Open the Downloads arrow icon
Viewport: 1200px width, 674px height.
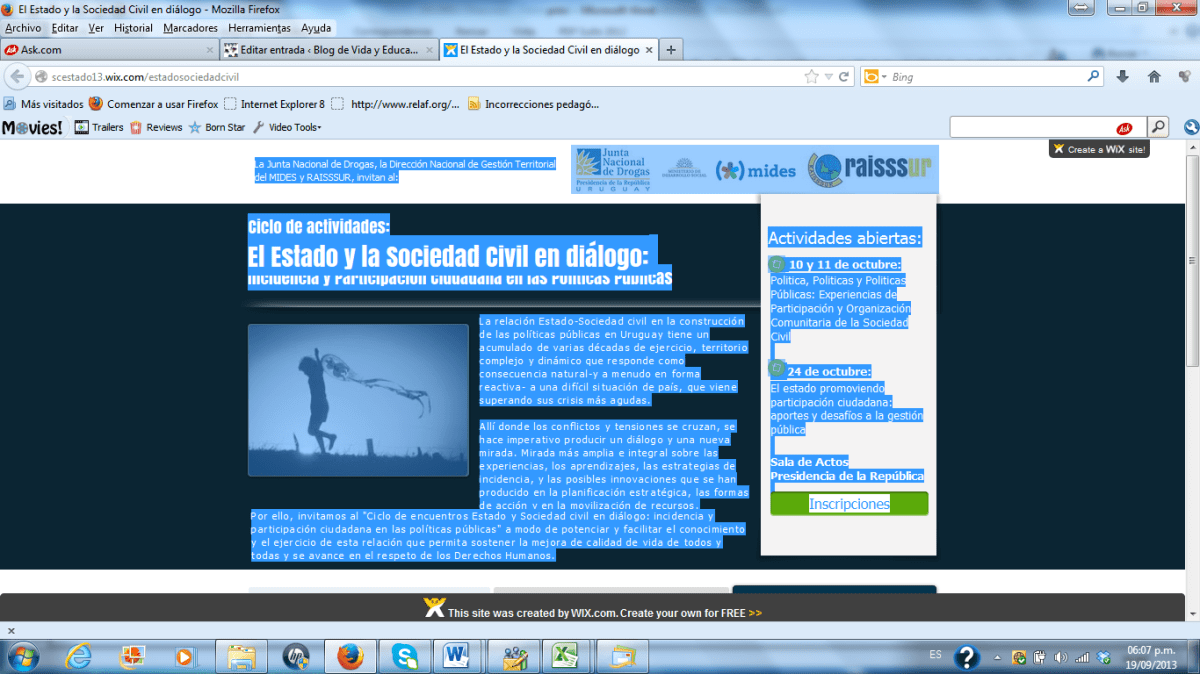click(1122, 77)
